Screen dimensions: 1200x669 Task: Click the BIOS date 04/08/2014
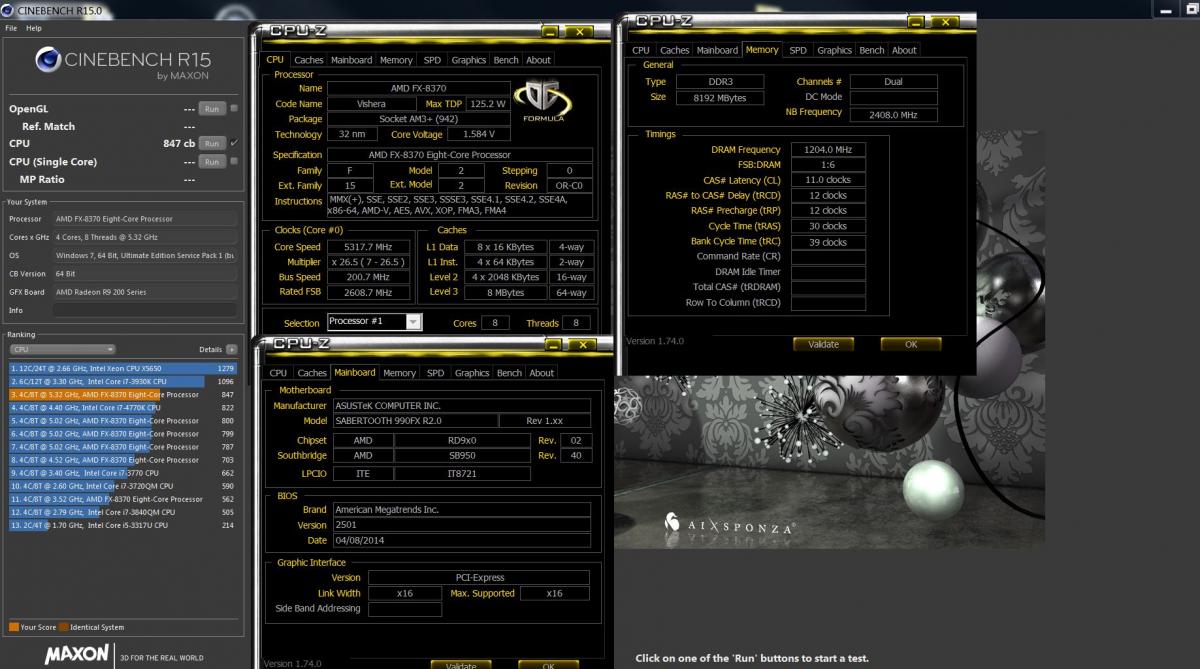(x=460, y=540)
